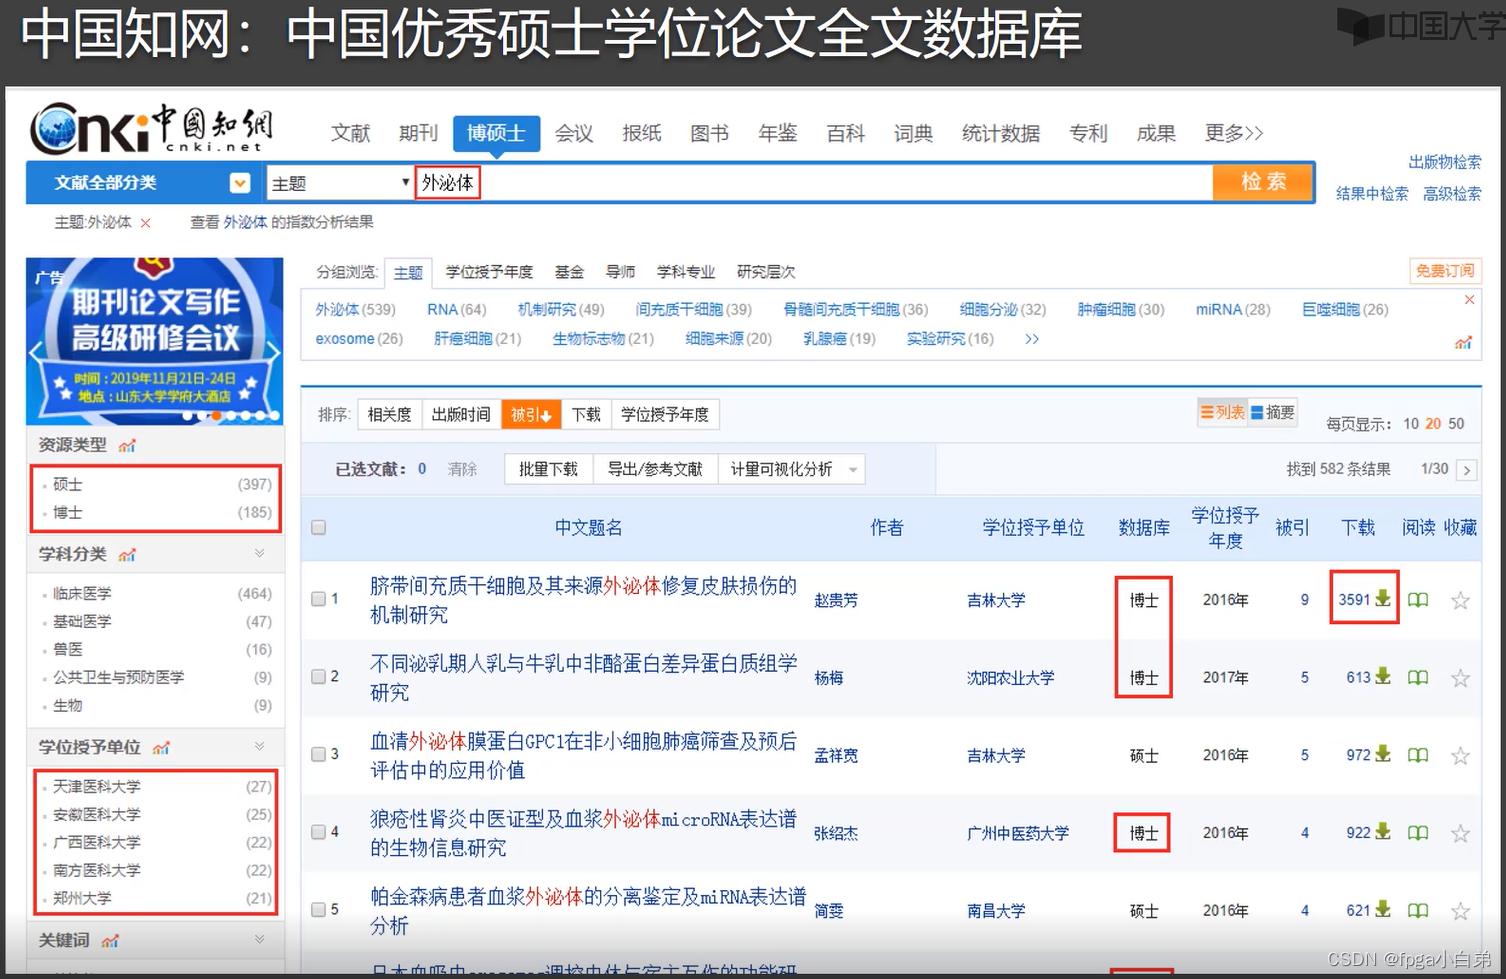Screen dimensions: 1506x979
Task: Collapse the 学科分类 section chevron
Action: [259, 553]
